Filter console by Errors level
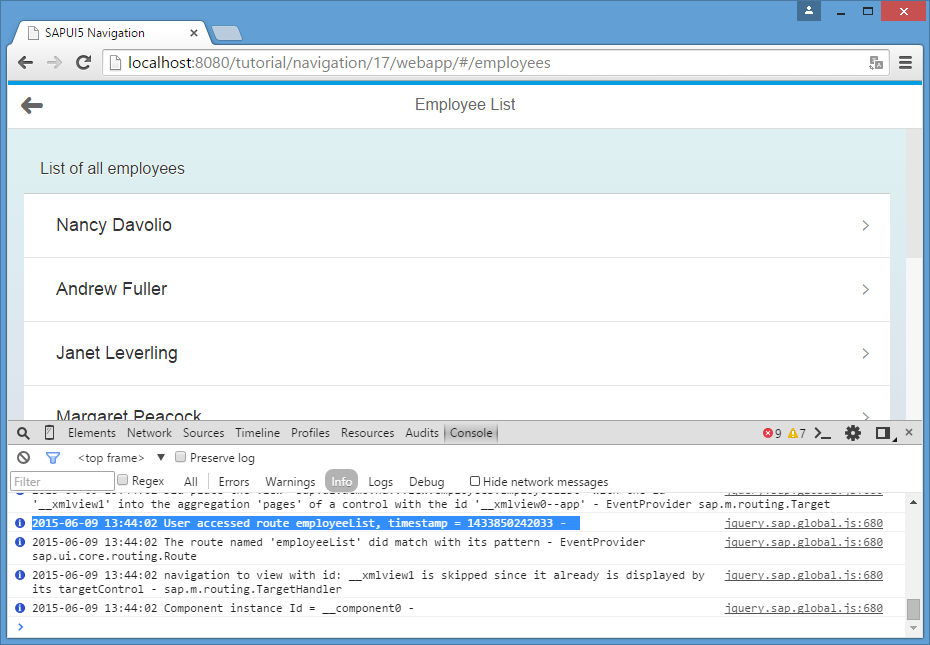930x645 pixels. point(234,482)
